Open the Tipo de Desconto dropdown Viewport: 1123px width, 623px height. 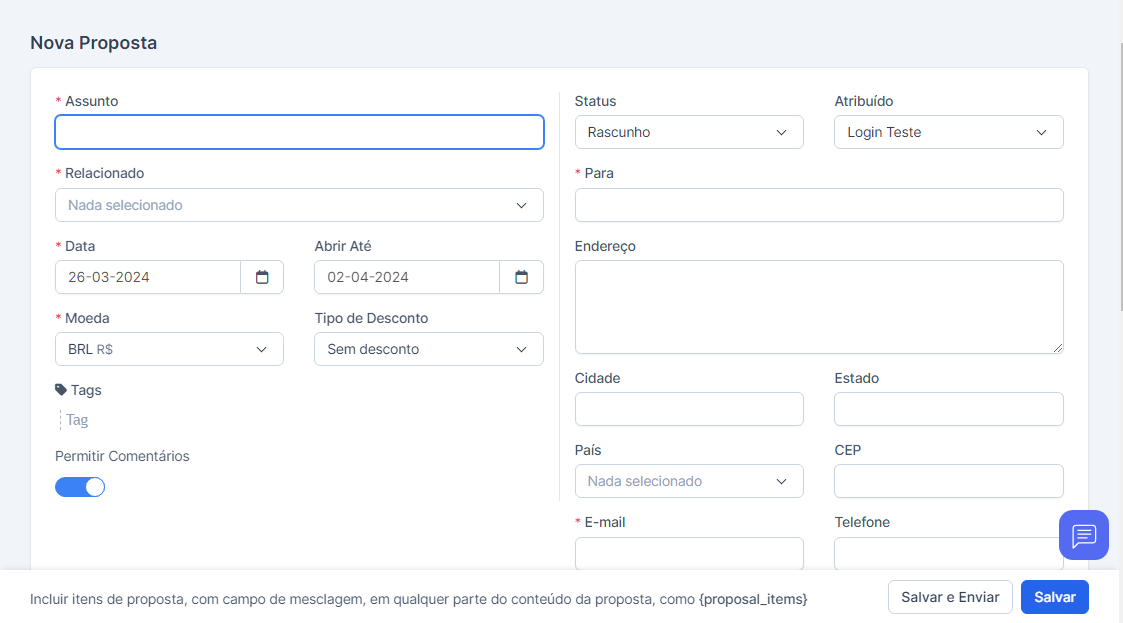coord(428,349)
